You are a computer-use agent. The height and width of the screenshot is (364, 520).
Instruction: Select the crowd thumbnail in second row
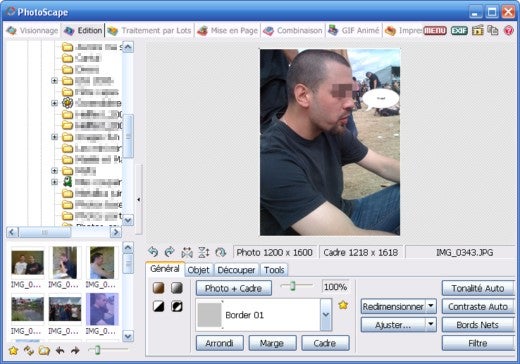(x=65, y=309)
